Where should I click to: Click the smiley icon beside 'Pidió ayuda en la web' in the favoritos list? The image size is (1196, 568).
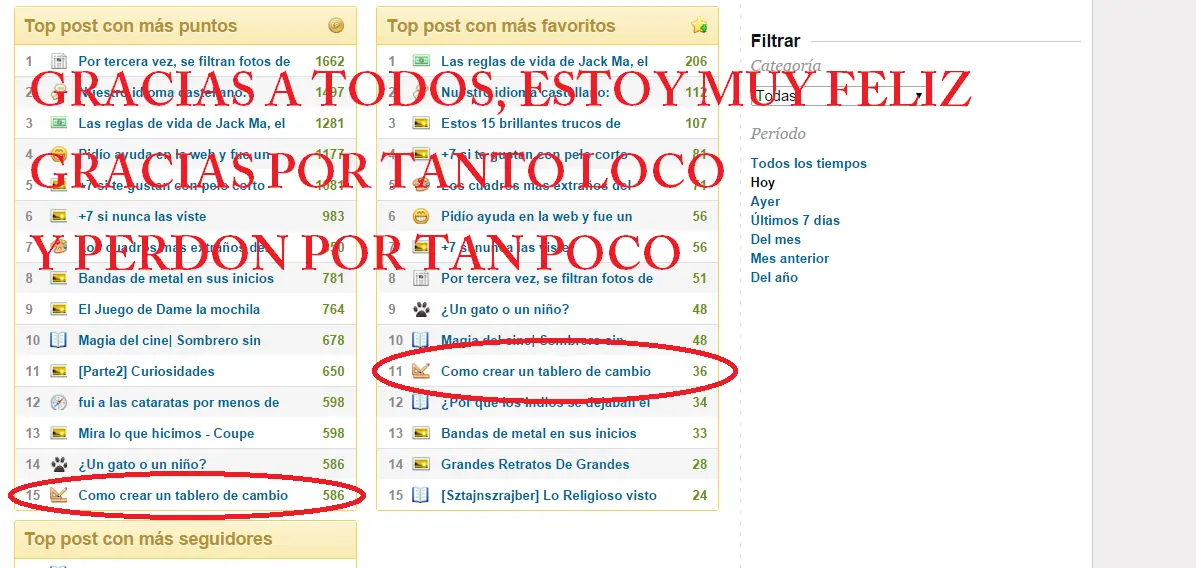click(x=421, y=217)
